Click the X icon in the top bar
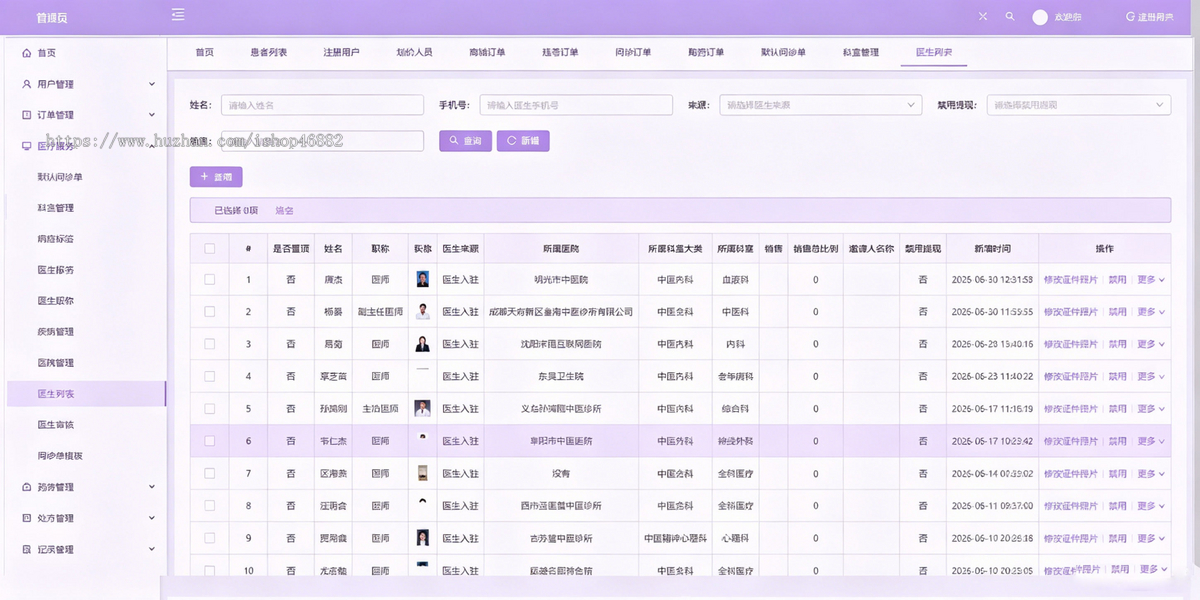Screen dimensions: 1200x600 click(983, 17)
